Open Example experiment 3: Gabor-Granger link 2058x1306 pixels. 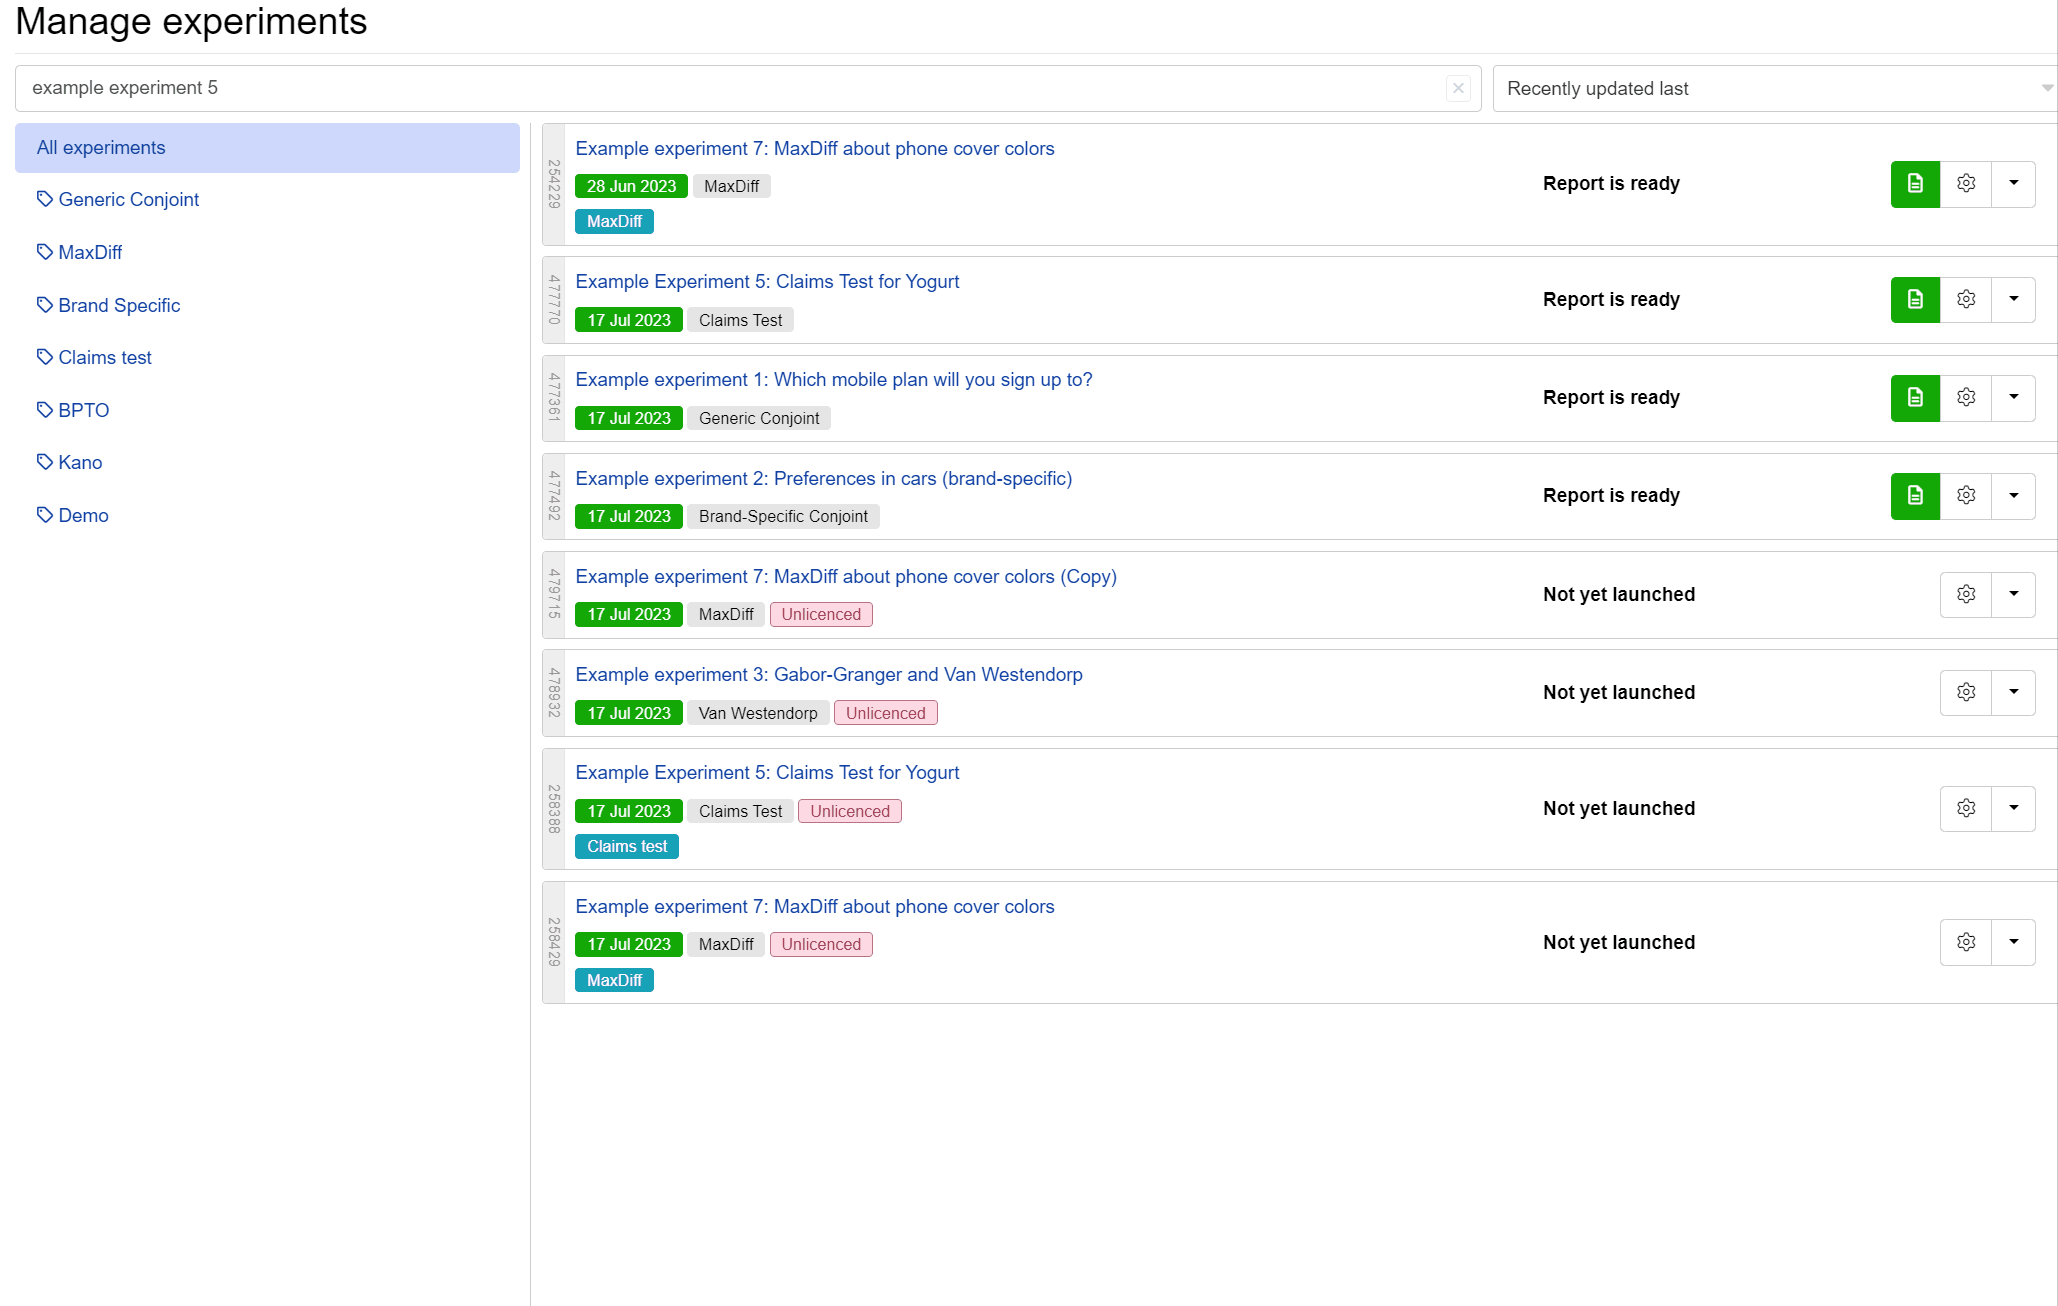click(x=829, y=675)
